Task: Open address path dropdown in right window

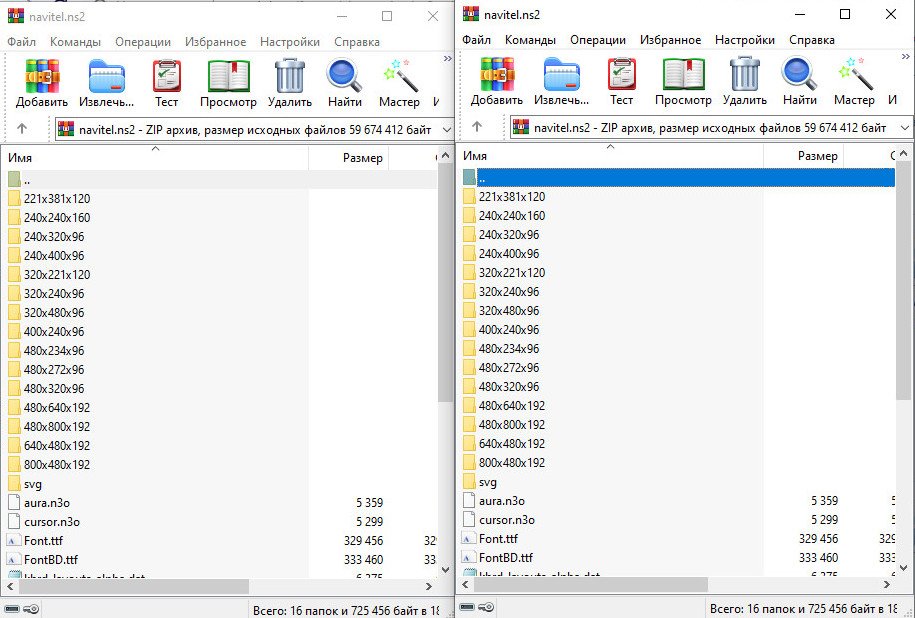Action: click(904, 127)
